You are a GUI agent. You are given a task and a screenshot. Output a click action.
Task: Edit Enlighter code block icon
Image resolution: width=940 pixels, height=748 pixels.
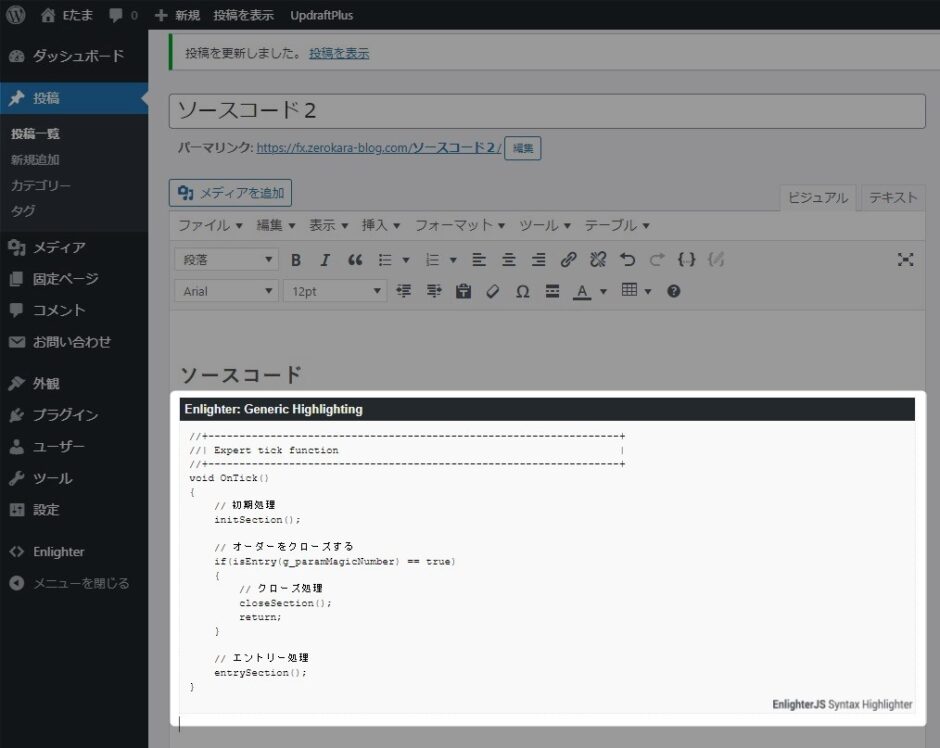point(716,260)
